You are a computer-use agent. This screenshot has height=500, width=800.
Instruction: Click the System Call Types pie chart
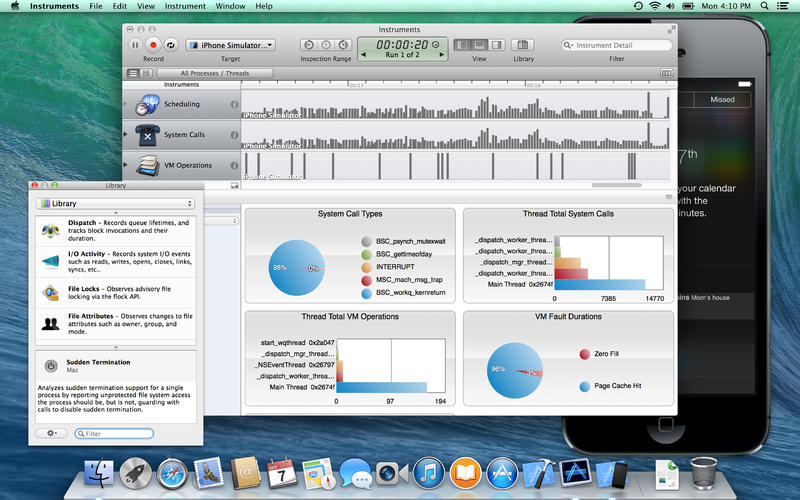click(296, 267)
